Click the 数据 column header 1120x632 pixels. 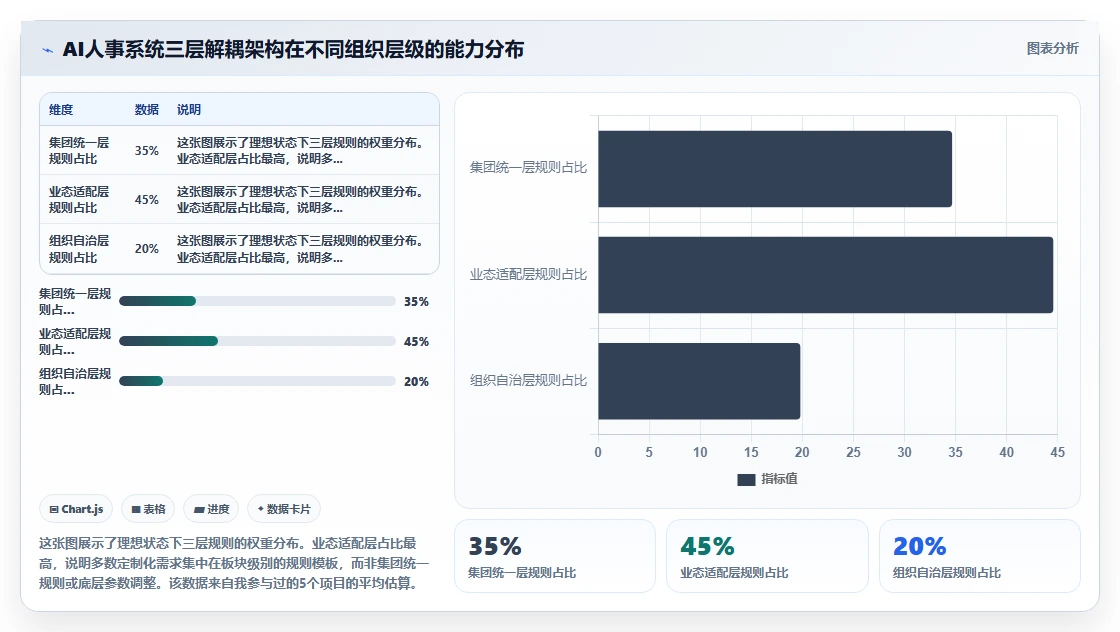tap(146, 110)
